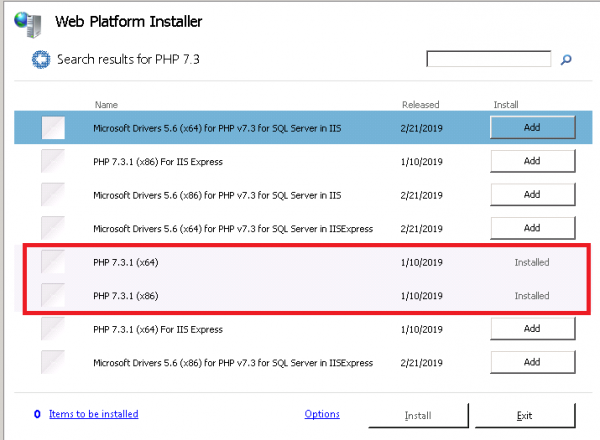The height and width of the screenshot is (440, 600).
Task: Click Installed status for PHP 7.3.1 (x64)
Action: click(x=532, y=262)
